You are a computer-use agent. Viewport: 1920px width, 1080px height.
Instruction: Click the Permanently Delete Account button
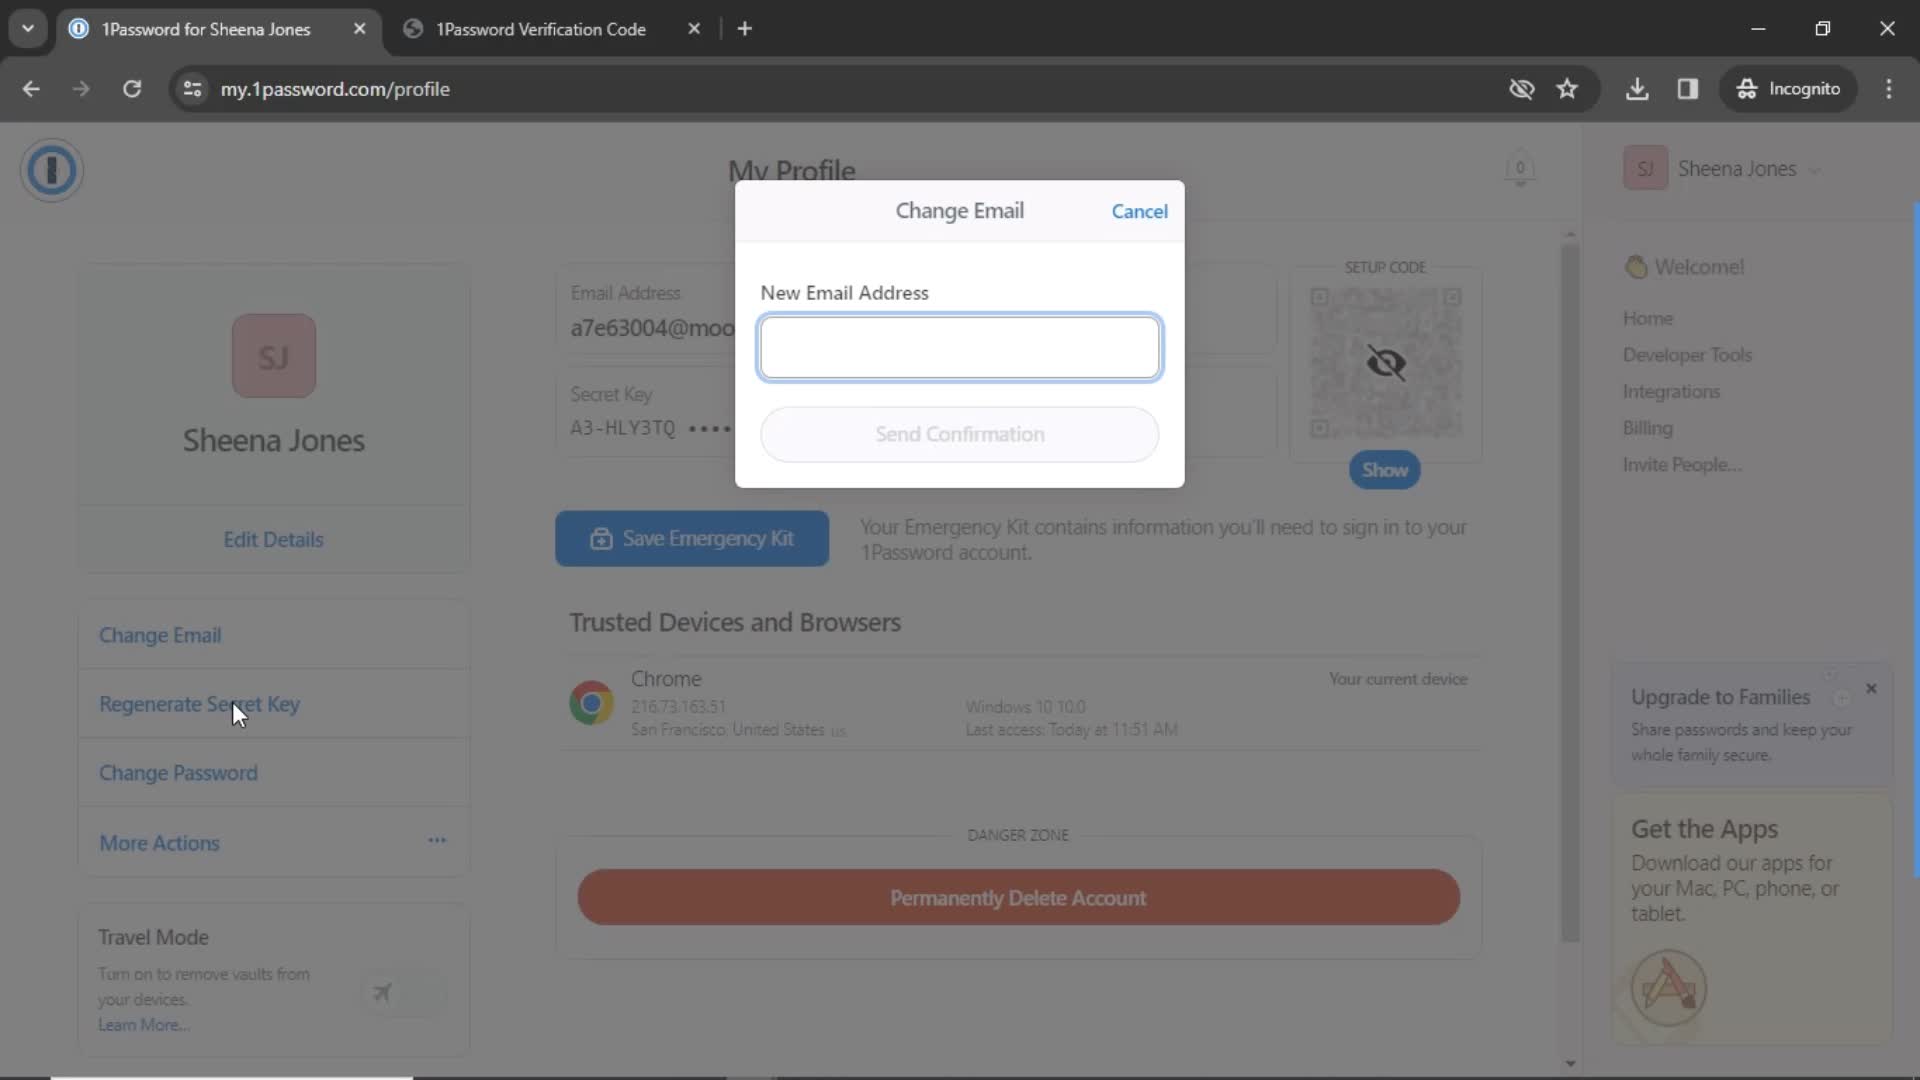tap(1018, 897)
